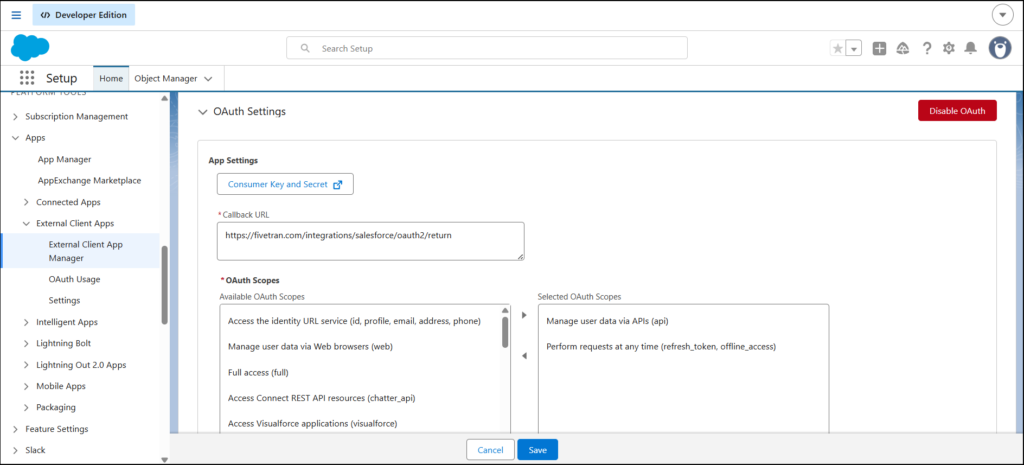Select Manage user data via Web browsers scope

pos(310,346)
